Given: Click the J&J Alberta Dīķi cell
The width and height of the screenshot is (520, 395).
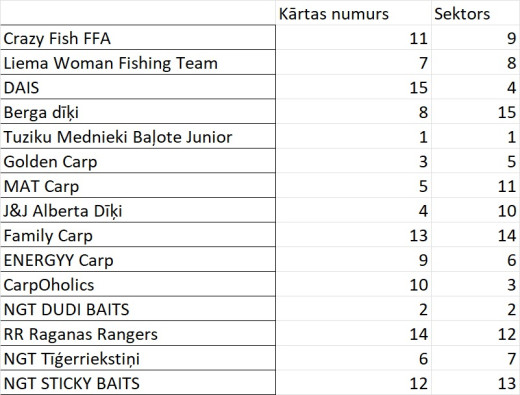Looking at the screenshot, I should pyautogui.click(x=138, y=210).
